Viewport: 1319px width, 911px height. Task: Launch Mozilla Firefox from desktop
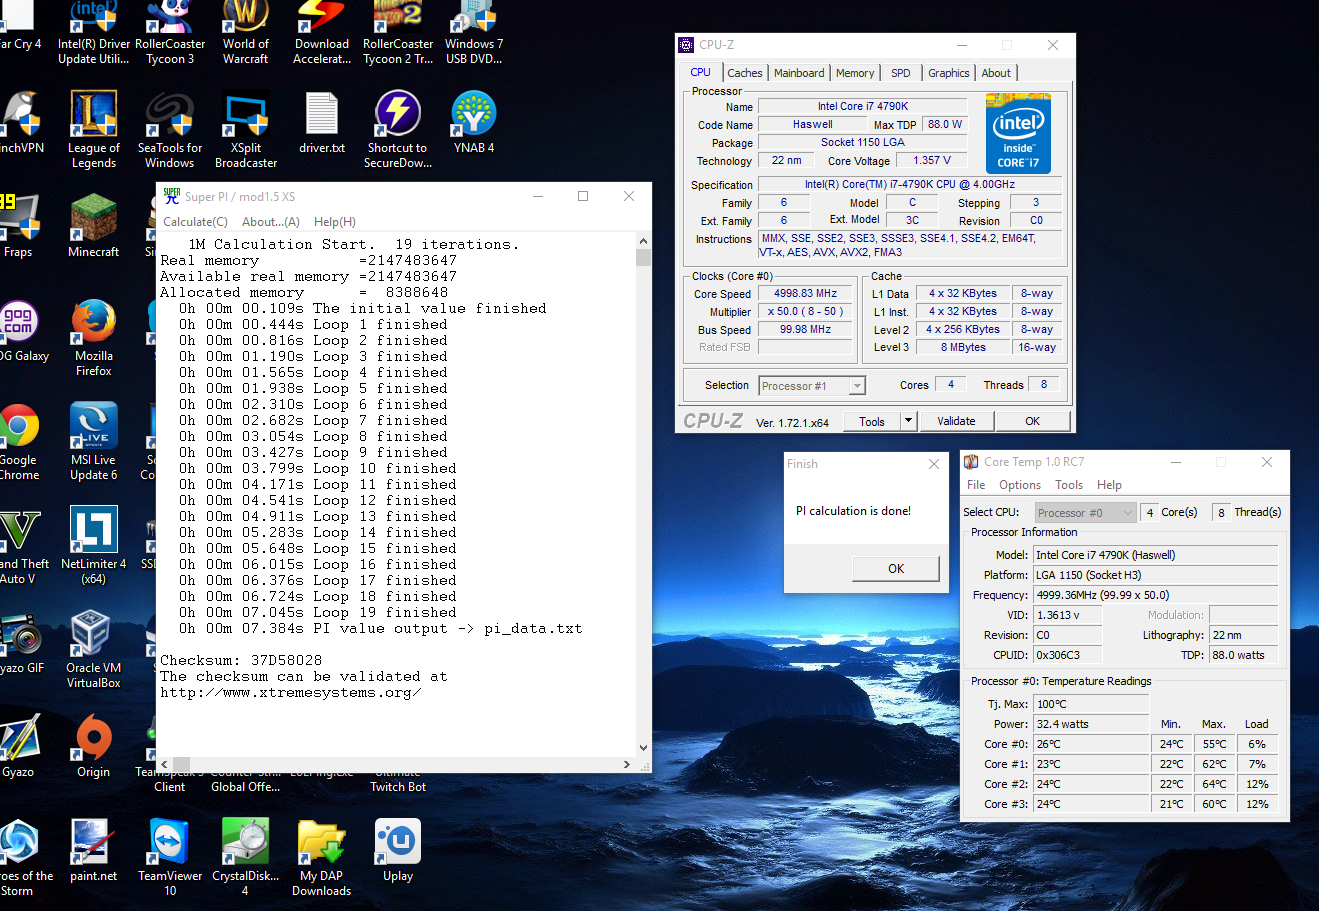[94, 338]
